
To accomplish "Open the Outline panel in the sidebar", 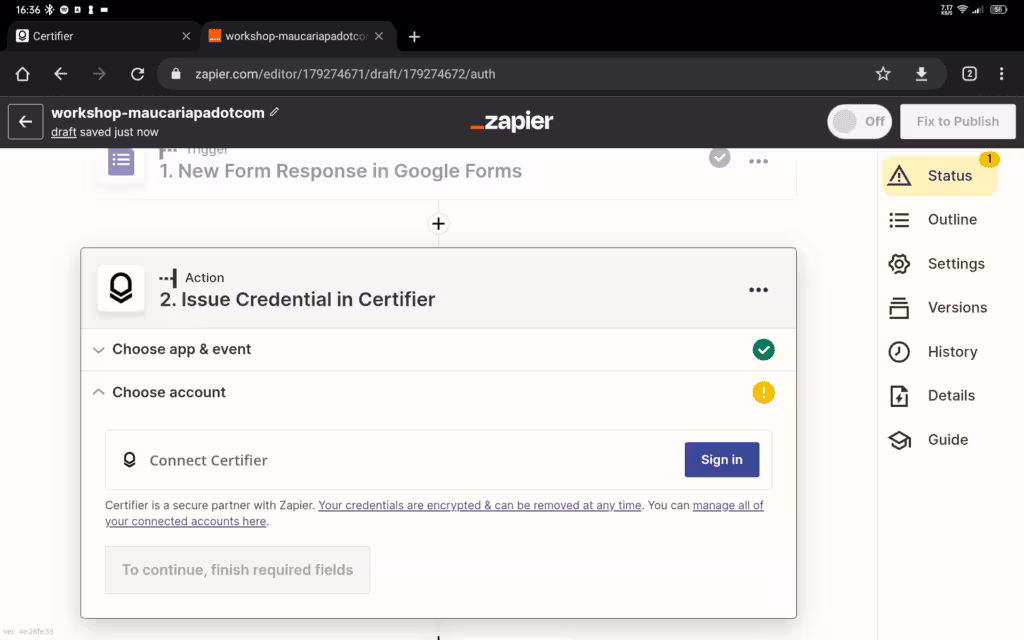I will pos(933,219).
